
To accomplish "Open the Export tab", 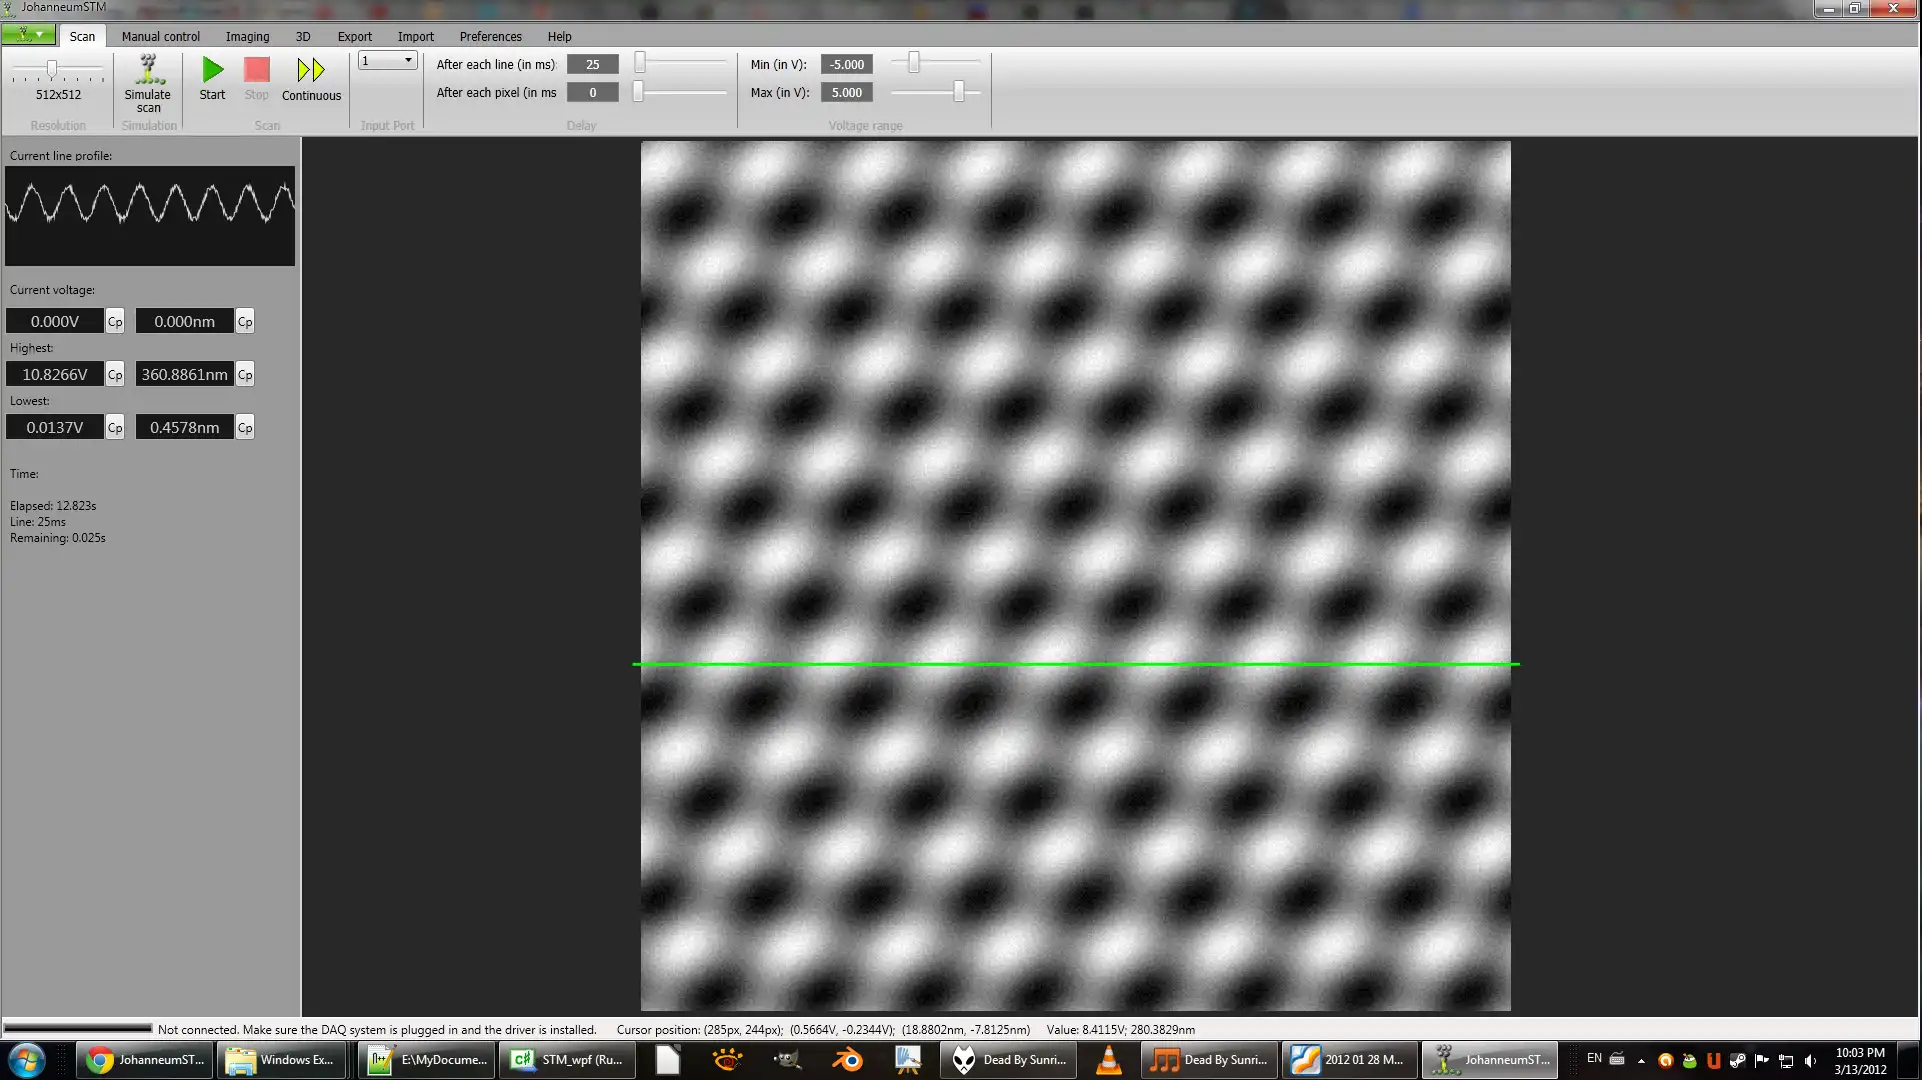I will click(354, 36).
